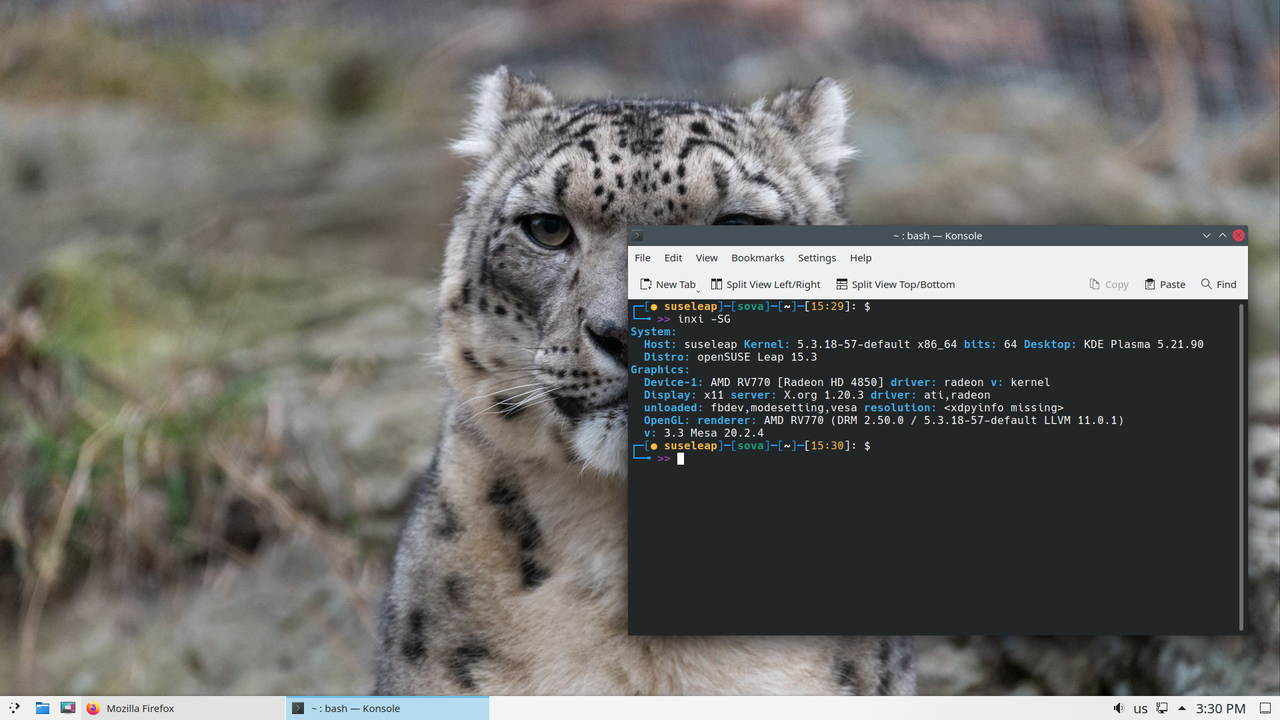The width and height of the screenshot is (1280, 720).
Task: Click the 'us' keyboard layout indicator
Action: (1140, 709)
